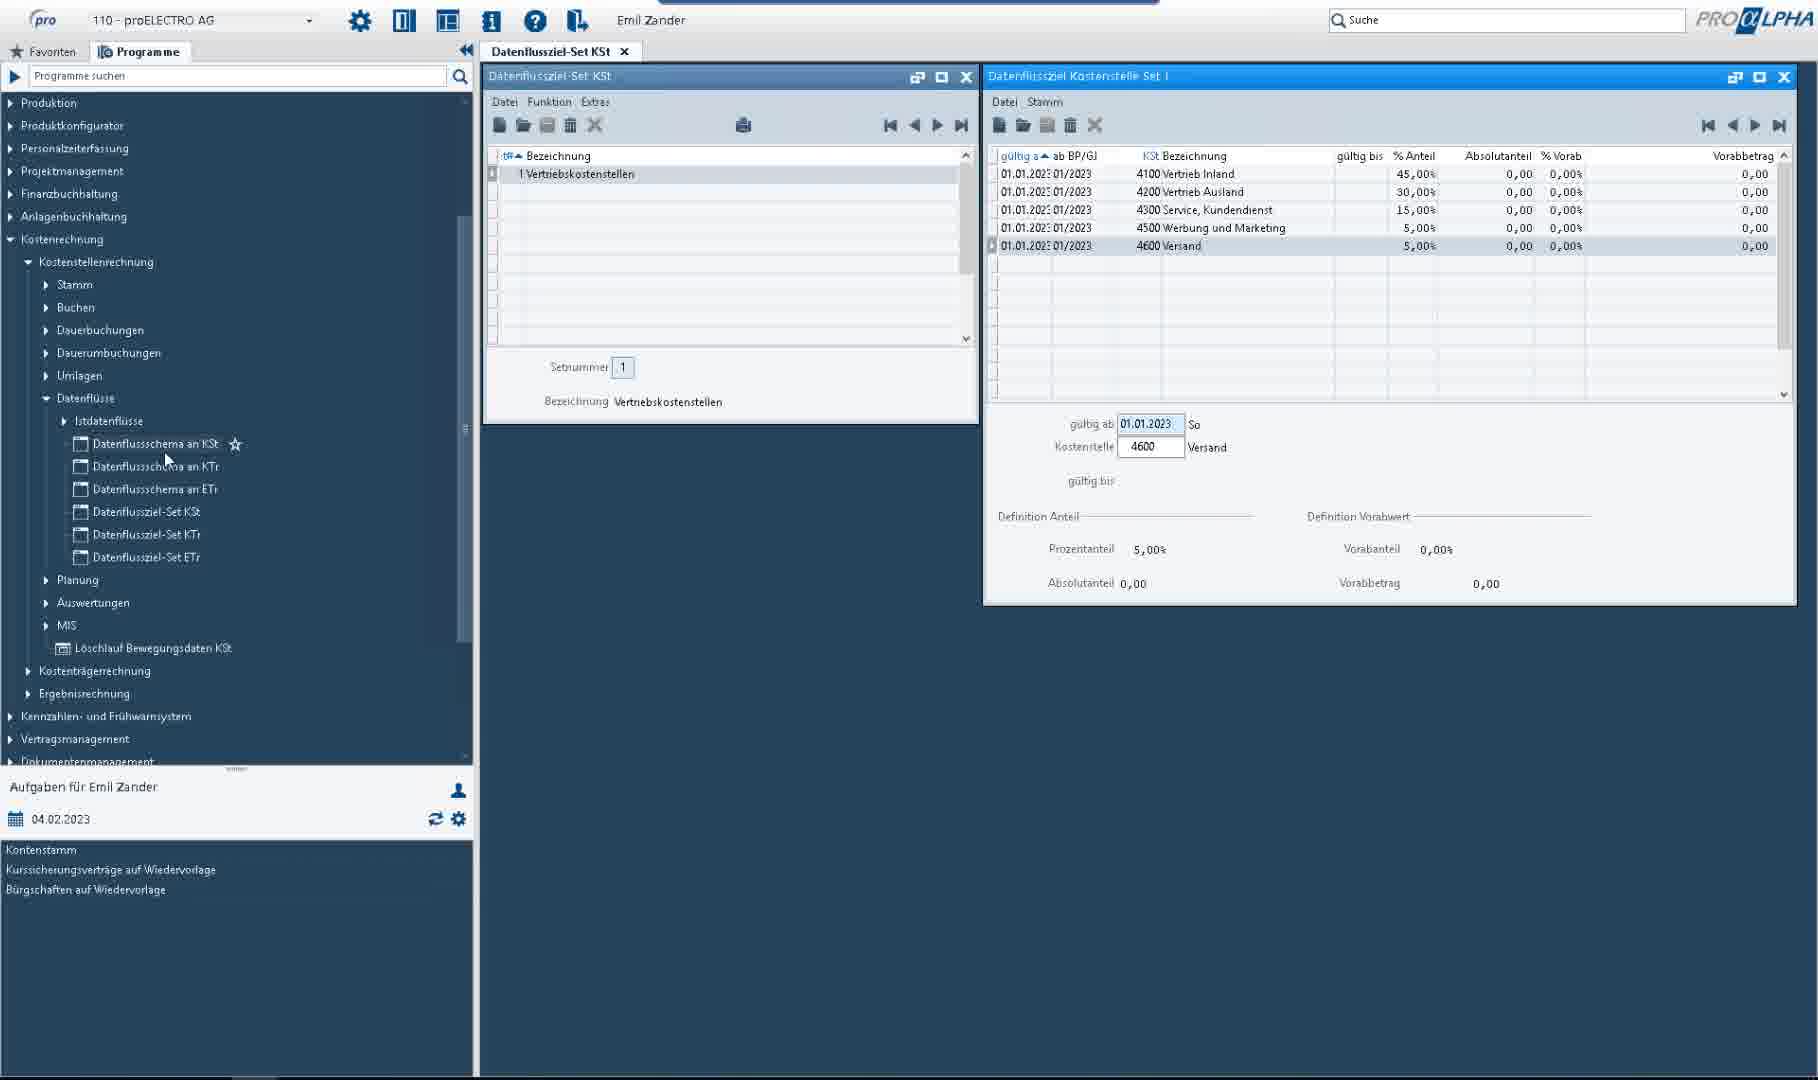Select the Vertrieb Inland row
Screen dimensions: 1818x1080
click(x=1384, y=174)
